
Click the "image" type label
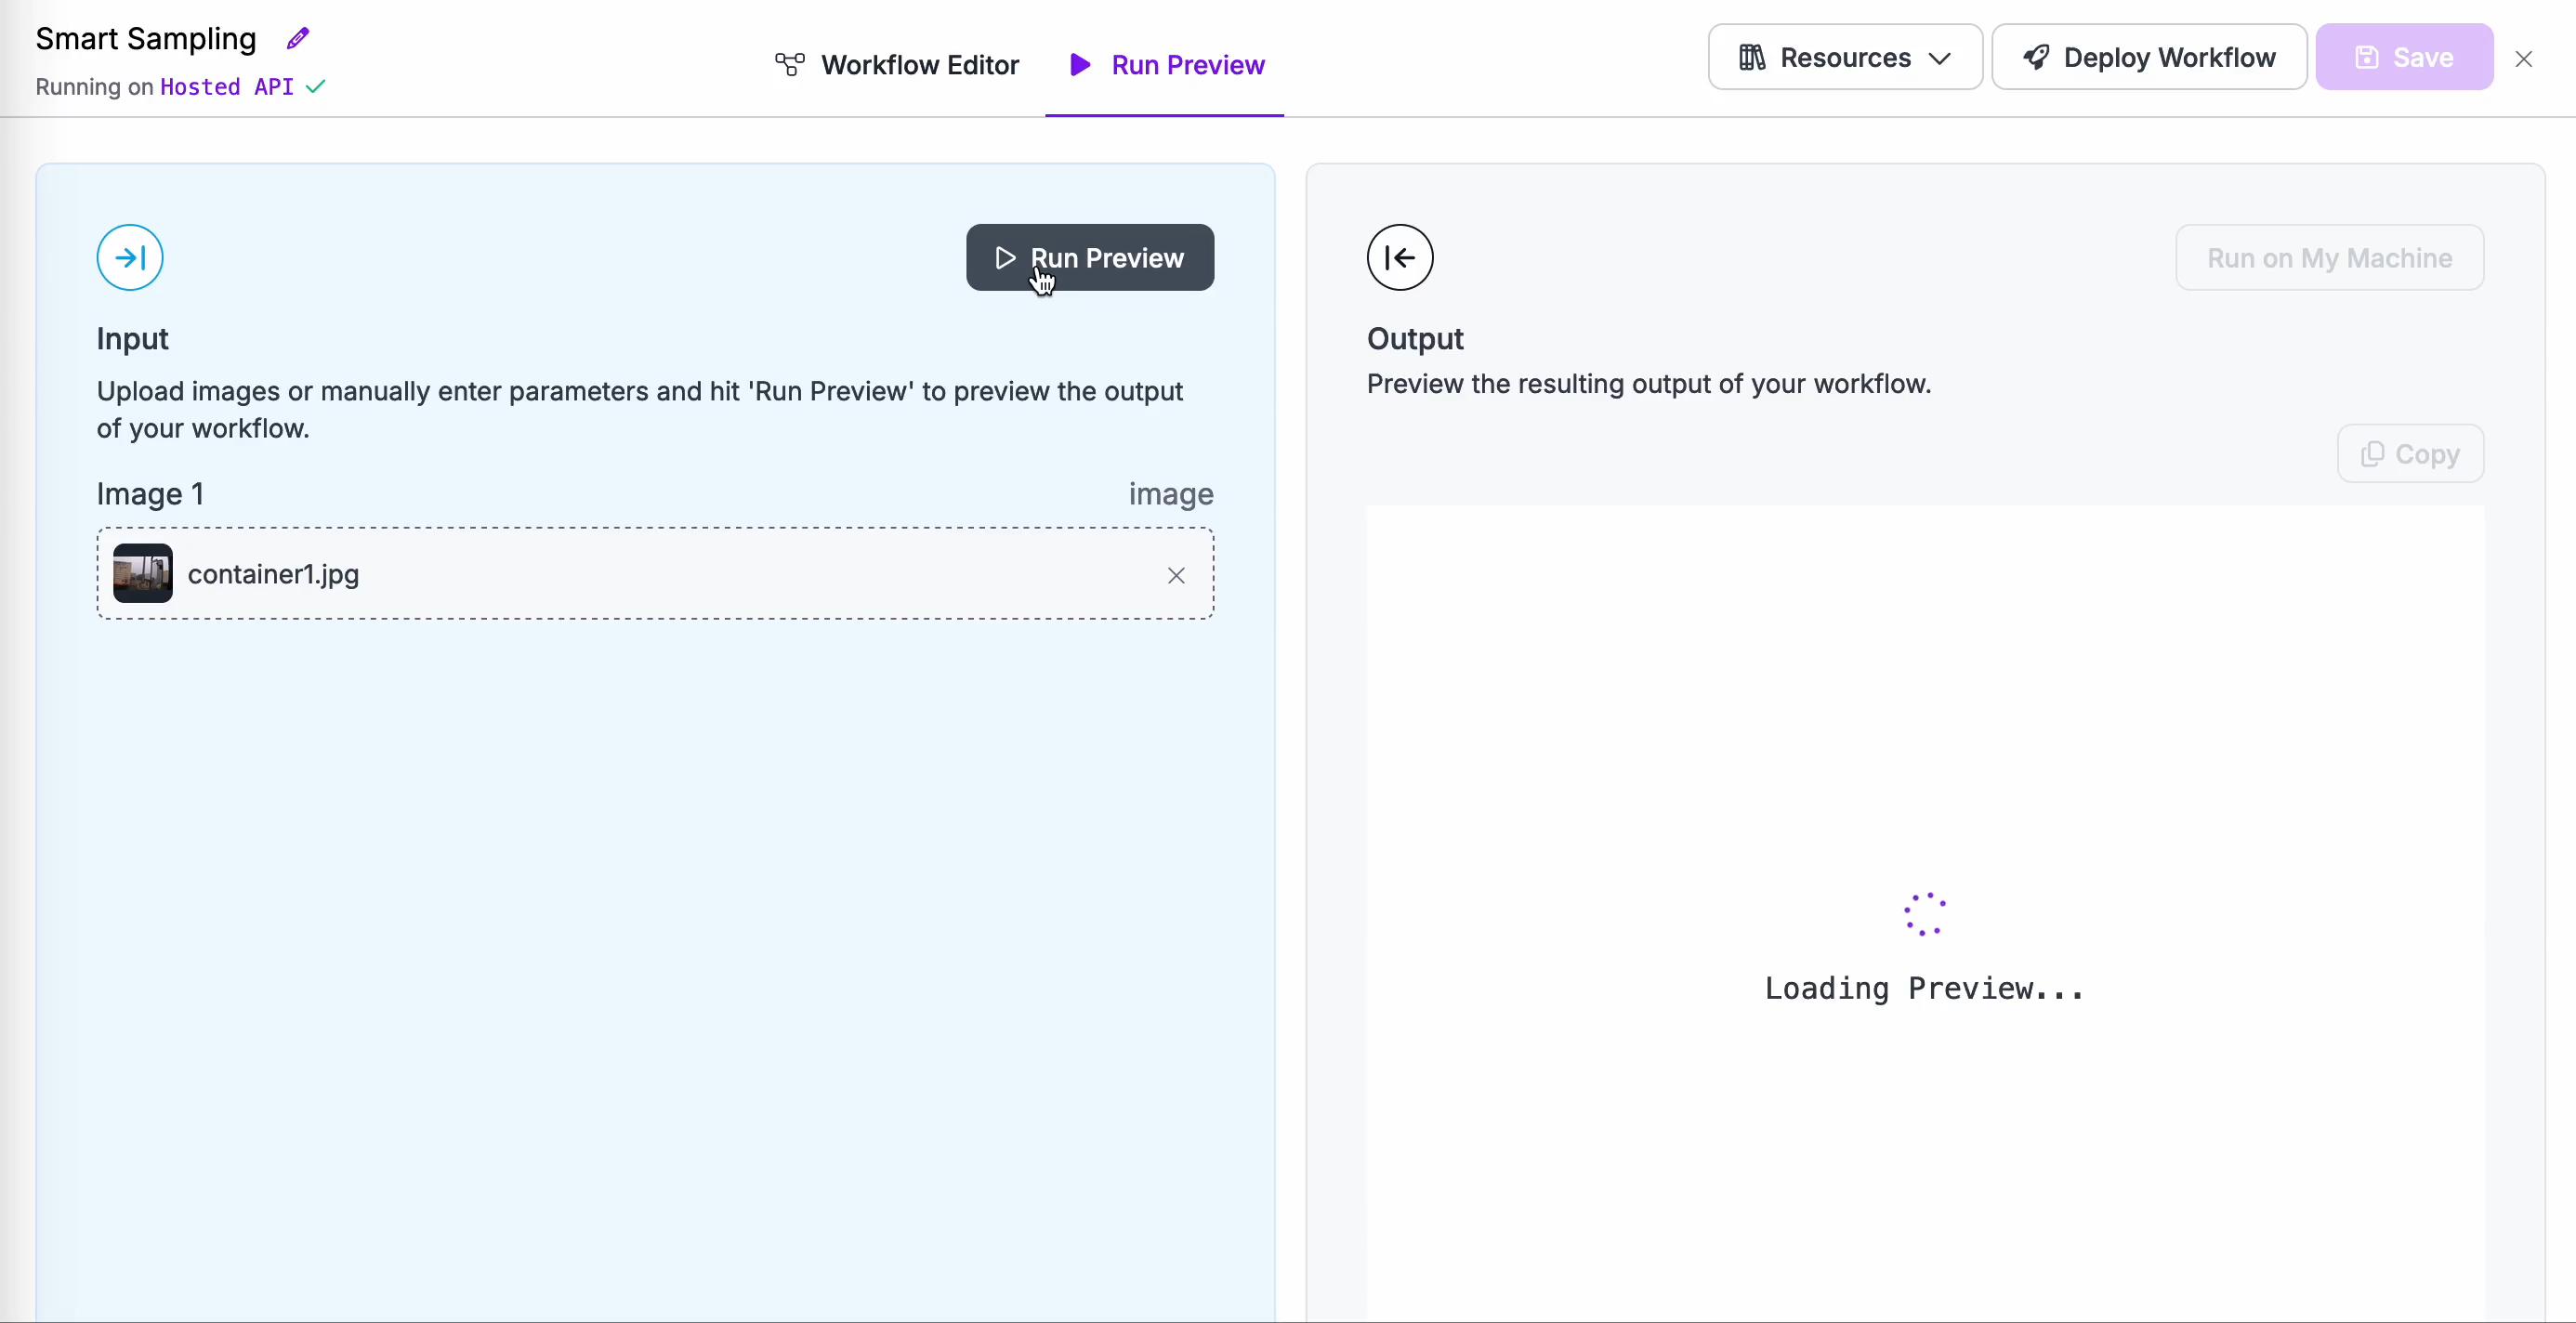(x=1171, y=494)
